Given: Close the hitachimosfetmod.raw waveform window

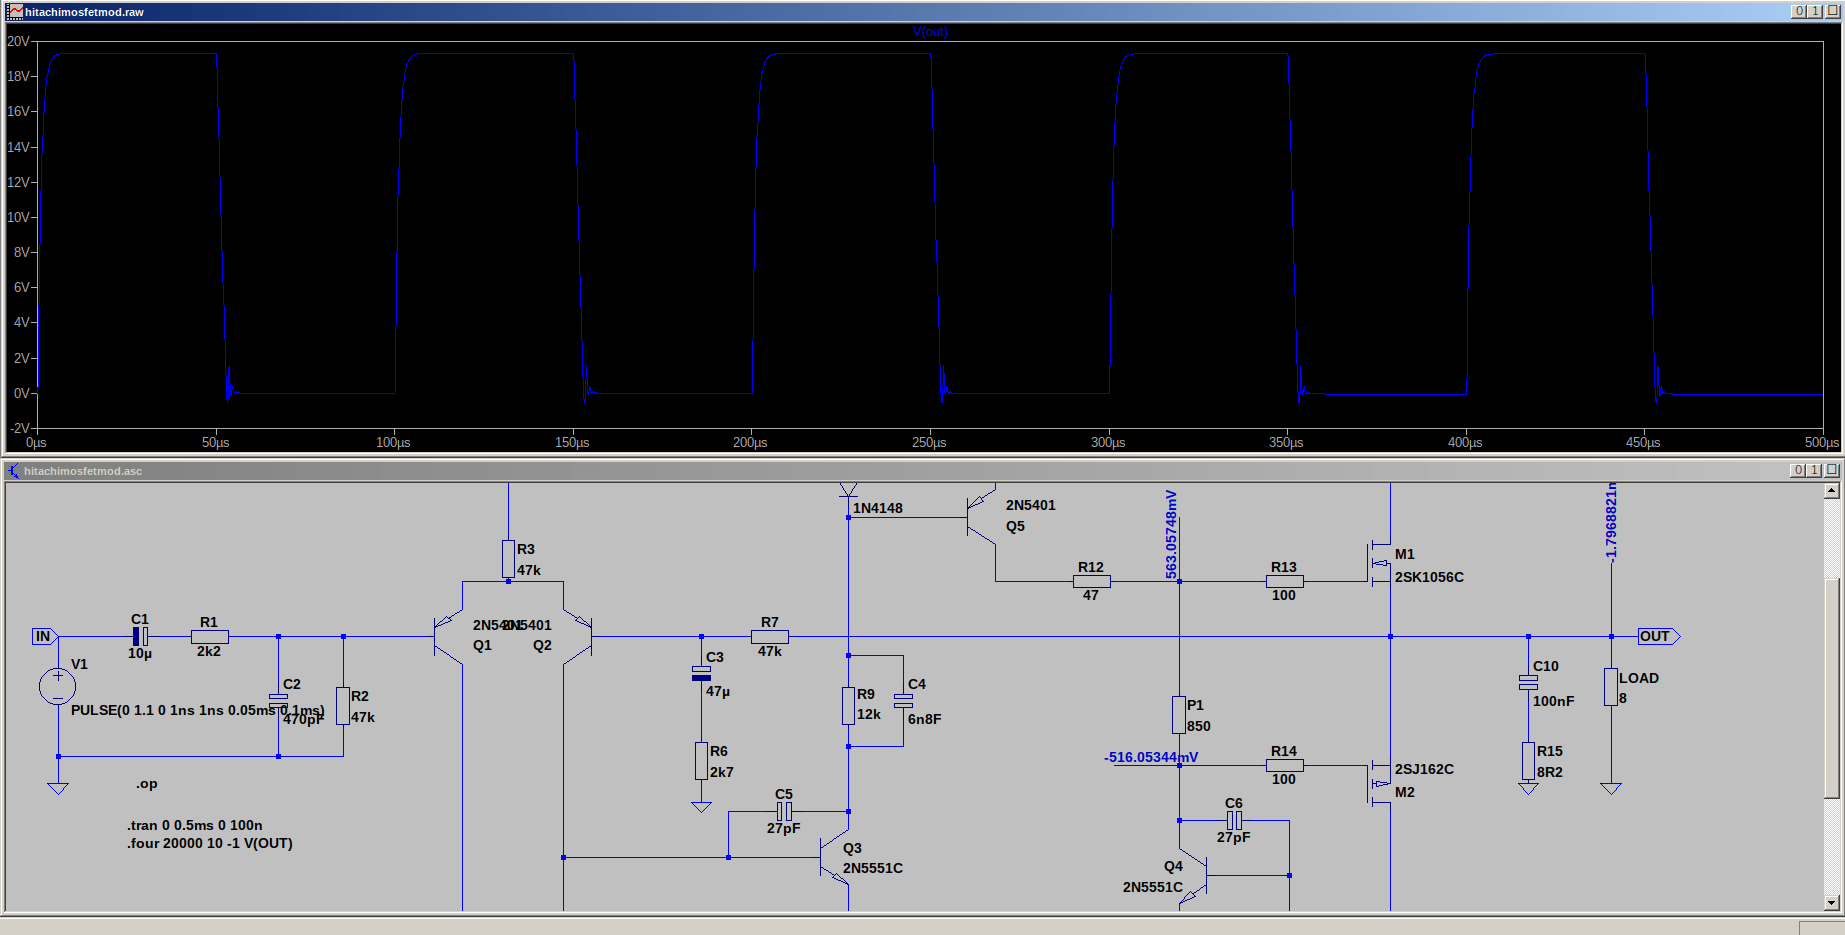Looking at the screenshot, I should click(1832, 11).
